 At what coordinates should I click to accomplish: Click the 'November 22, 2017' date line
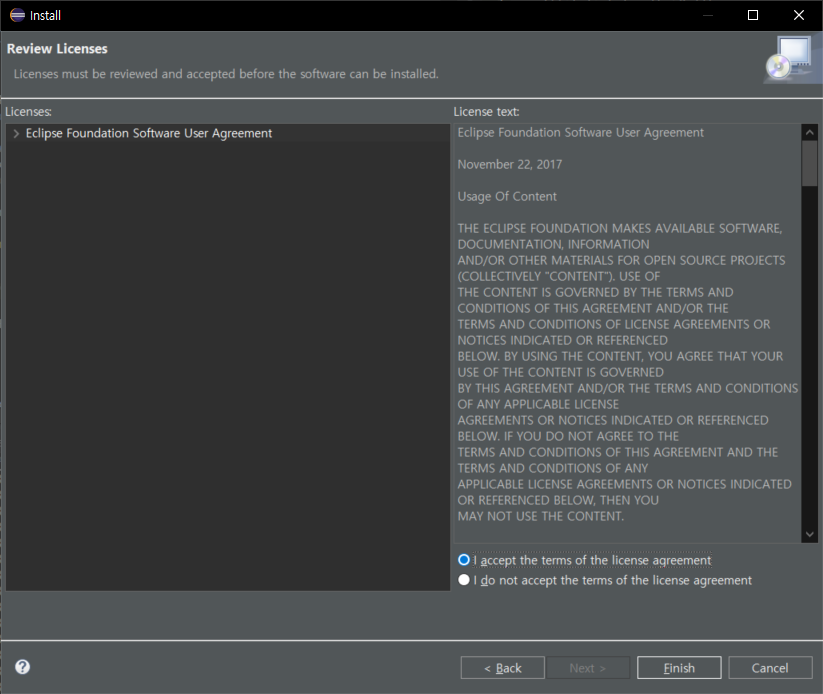(510, 164)
